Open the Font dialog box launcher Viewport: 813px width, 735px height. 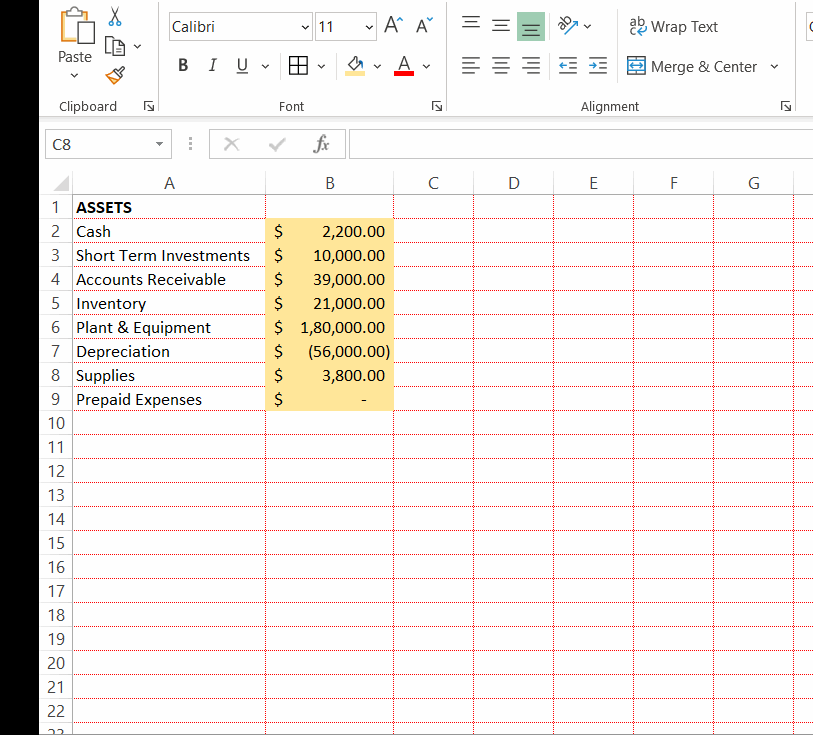click(x=436, y=105)
